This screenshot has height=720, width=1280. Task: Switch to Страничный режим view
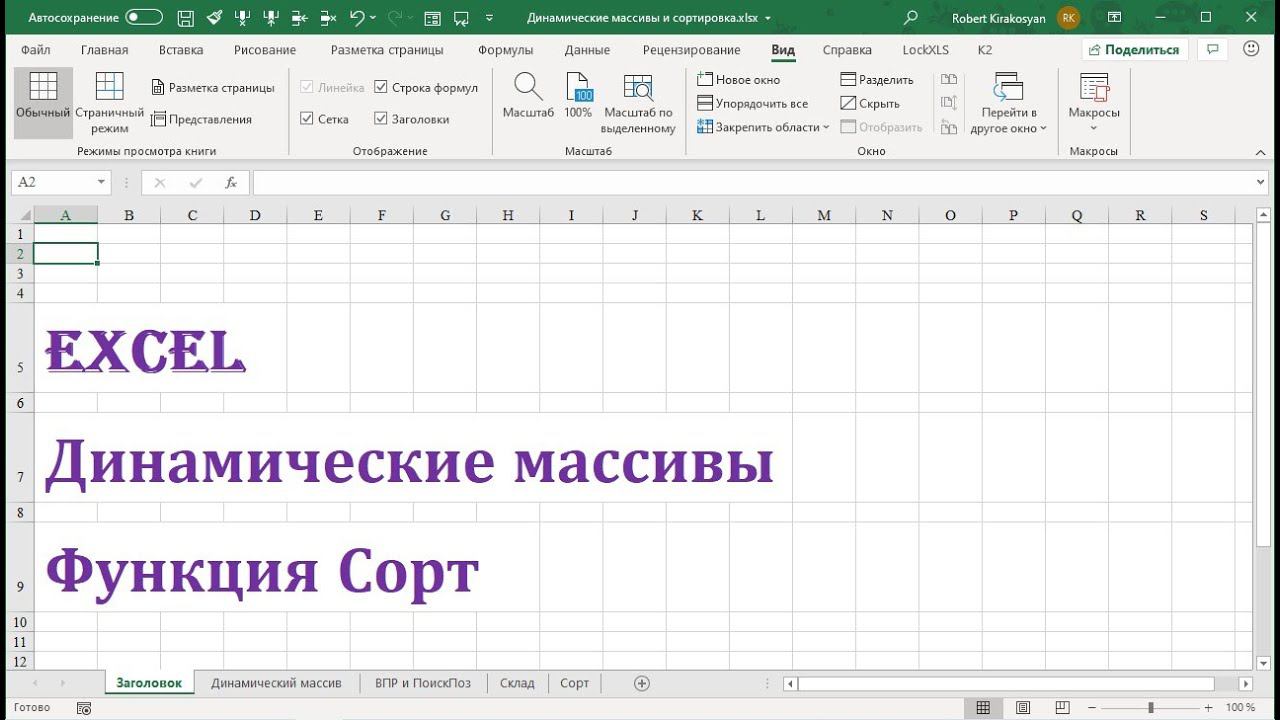[110, 103]
